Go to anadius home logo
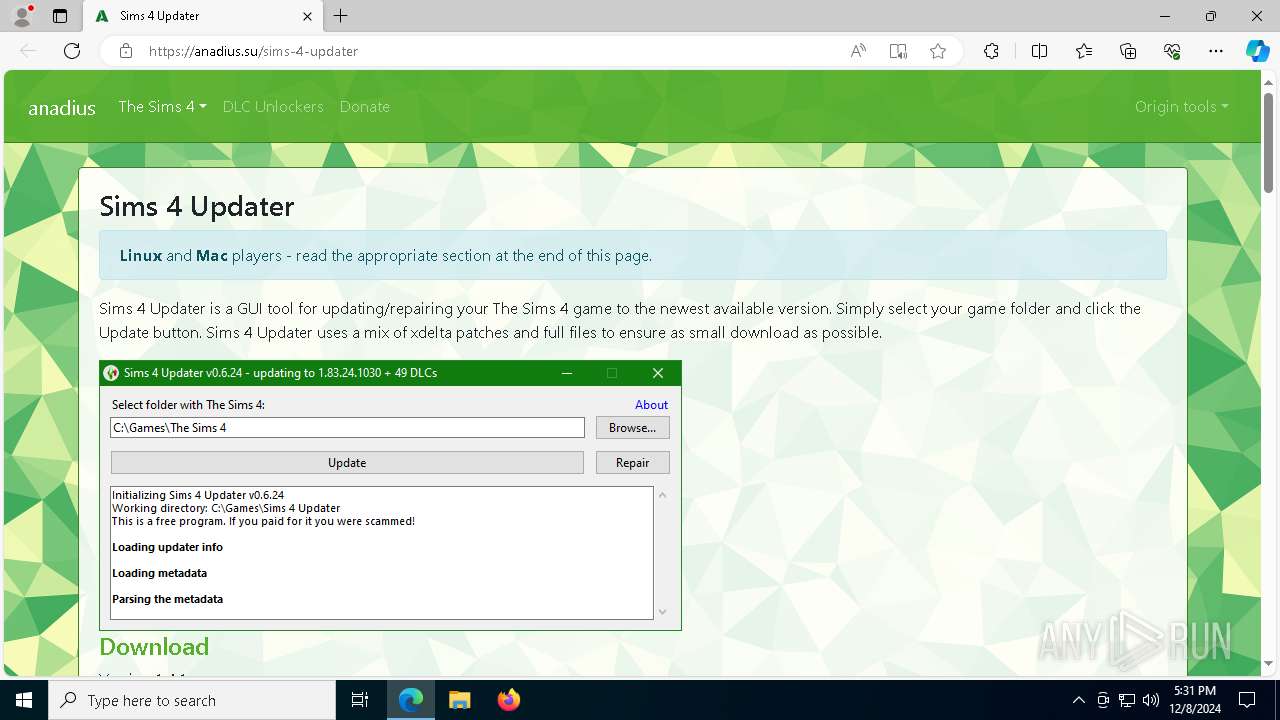Viewport: 1280px width, 720px height. pyautogui.click(x=62, y=108)
